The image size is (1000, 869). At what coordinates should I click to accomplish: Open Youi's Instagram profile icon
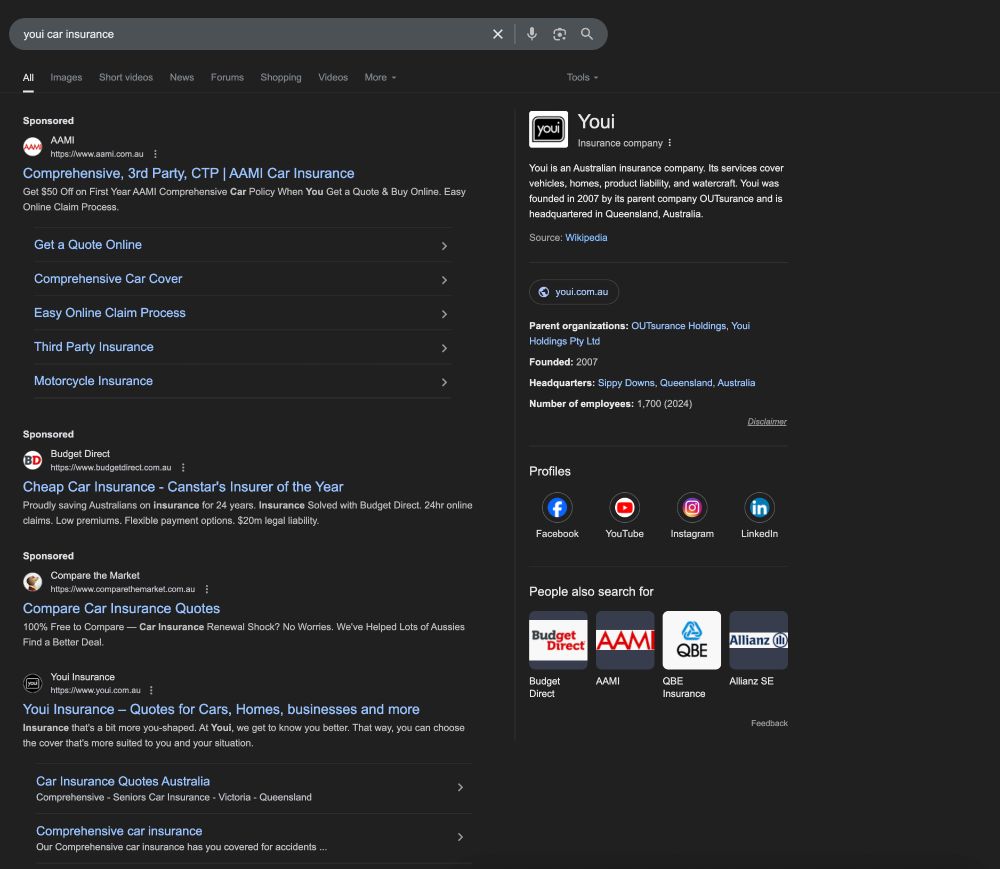click(692, 508)
